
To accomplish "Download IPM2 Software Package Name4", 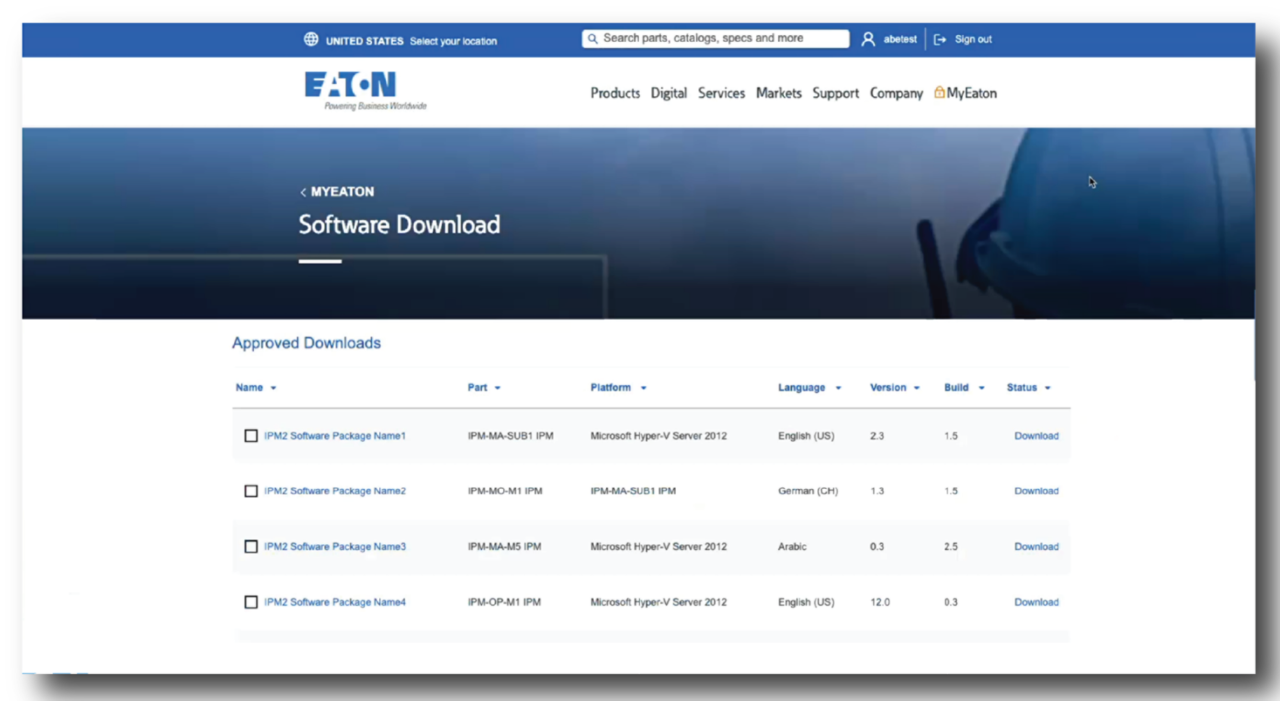I will [1036, 602].
